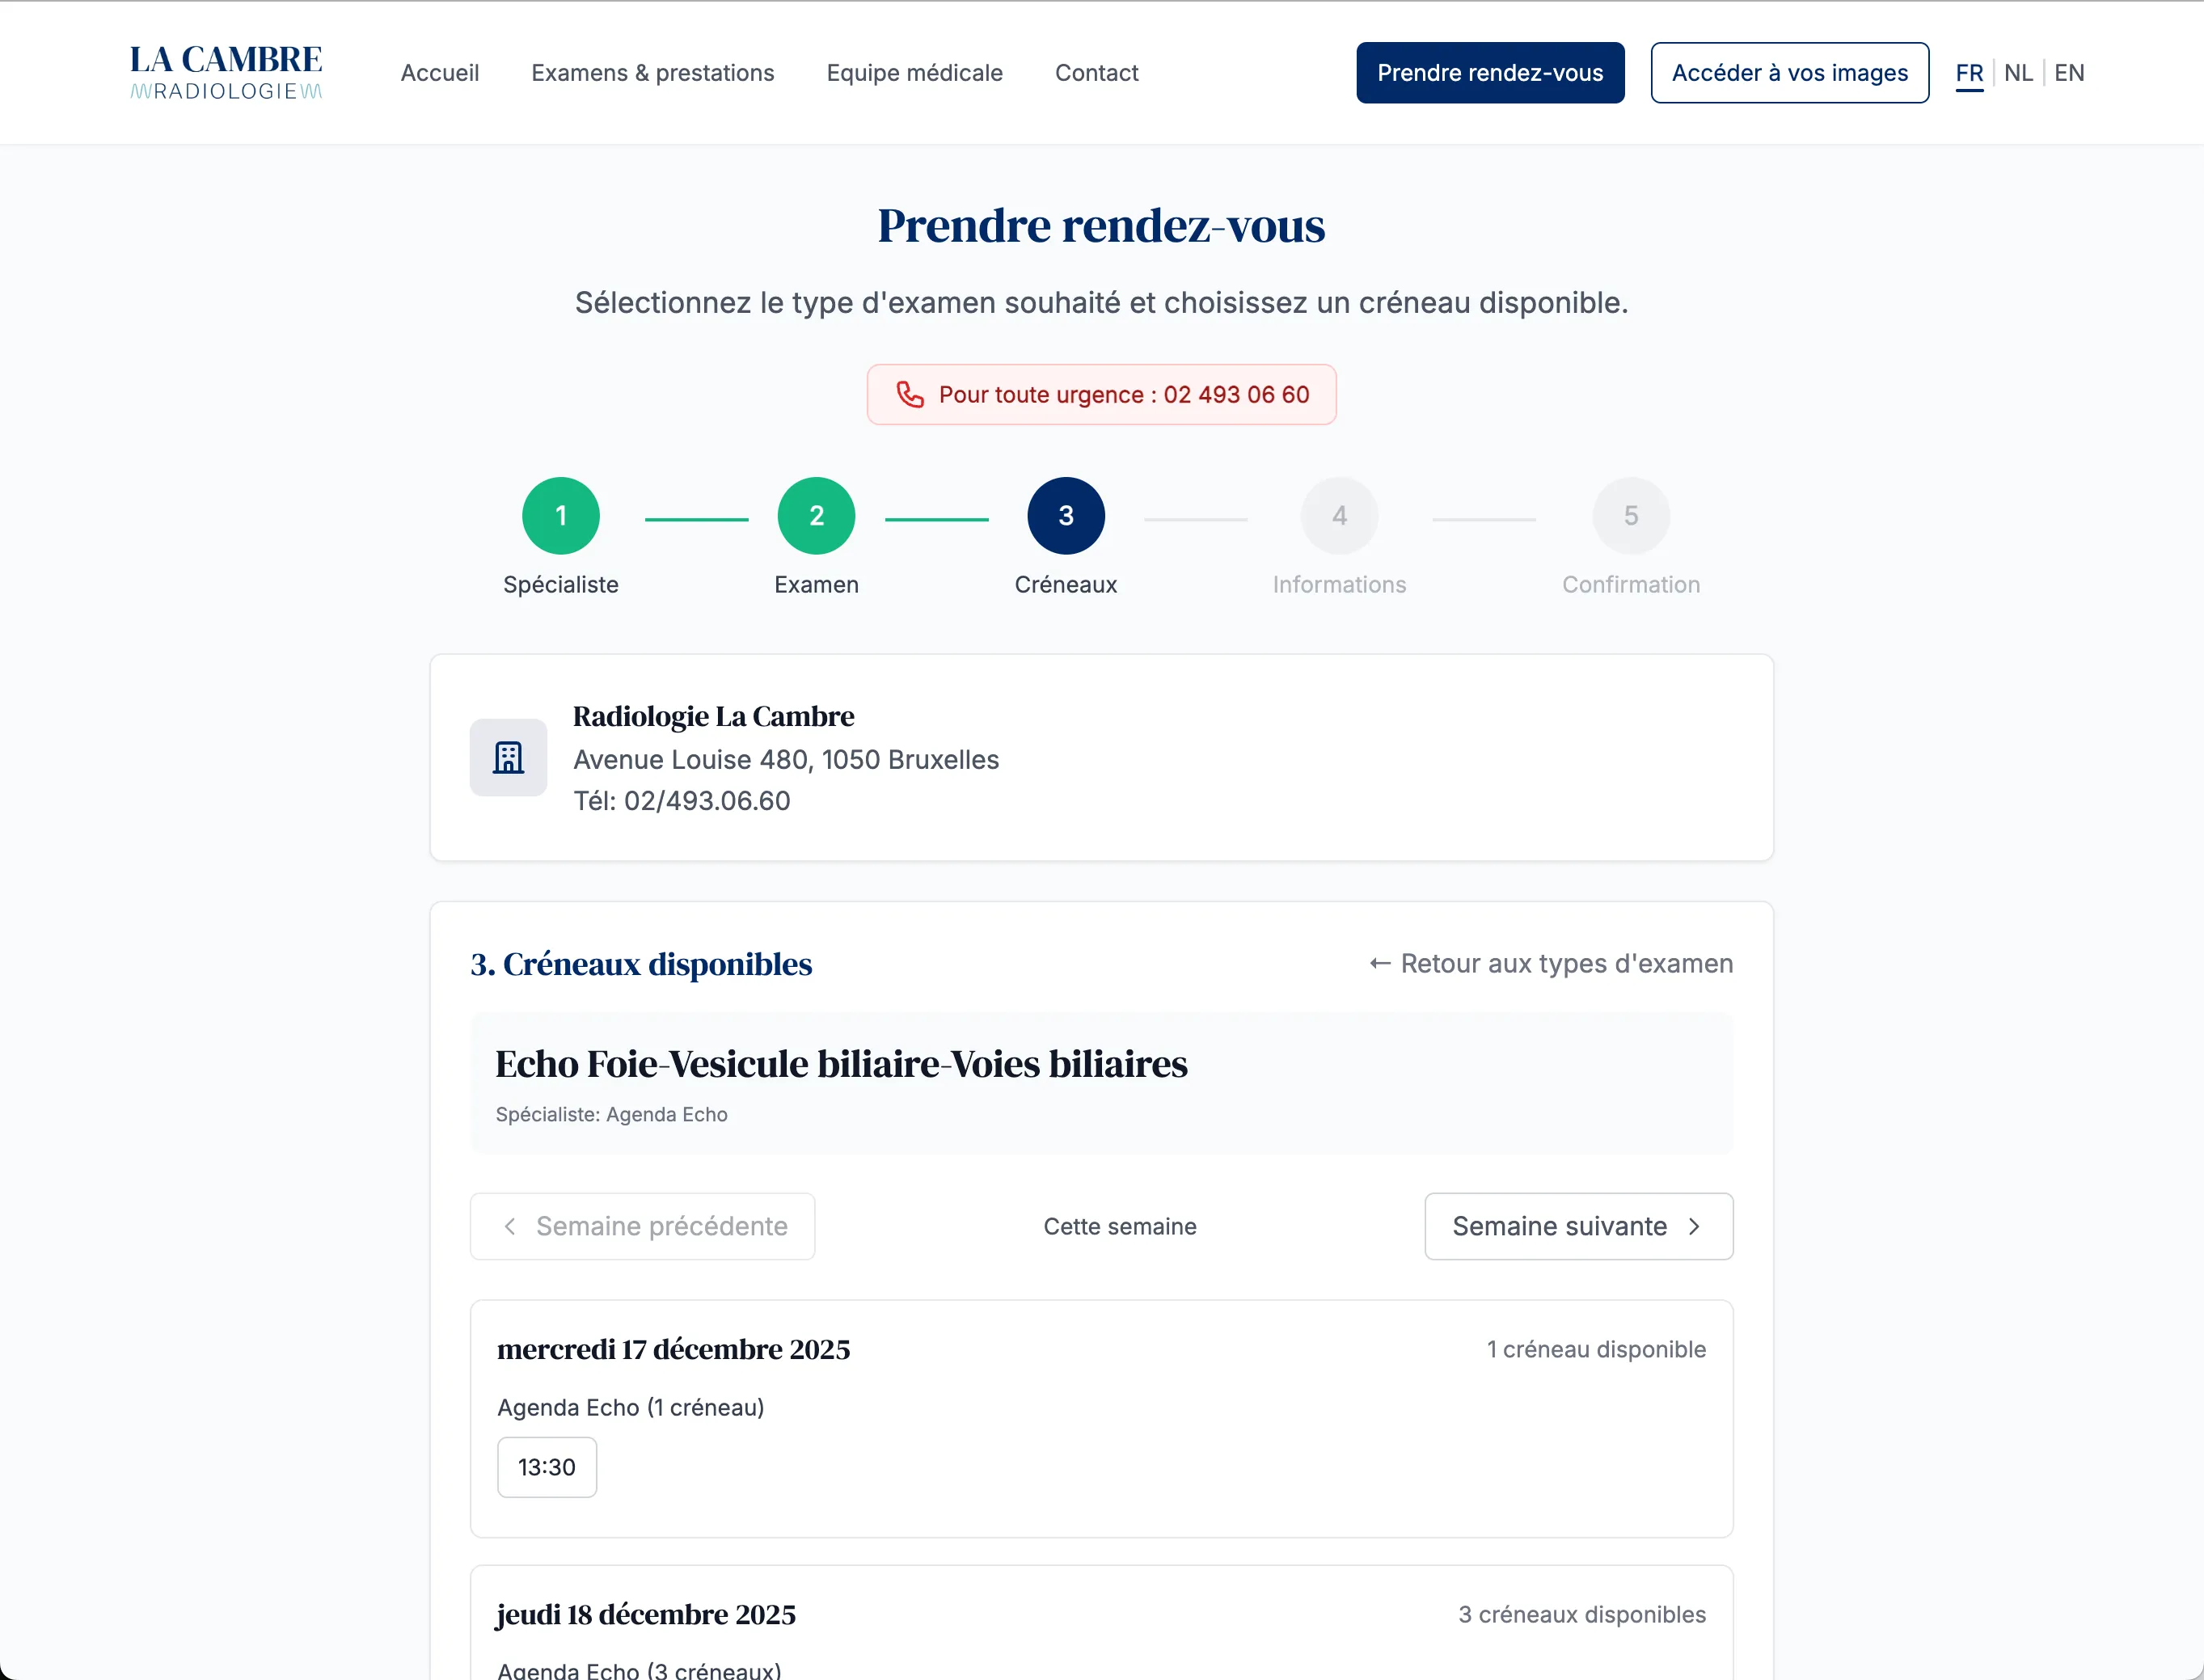Viewport: 2204px width, 1680px height.
Task: Click the progress line between steps 2 and 3
Action: [x=936, y=518]
